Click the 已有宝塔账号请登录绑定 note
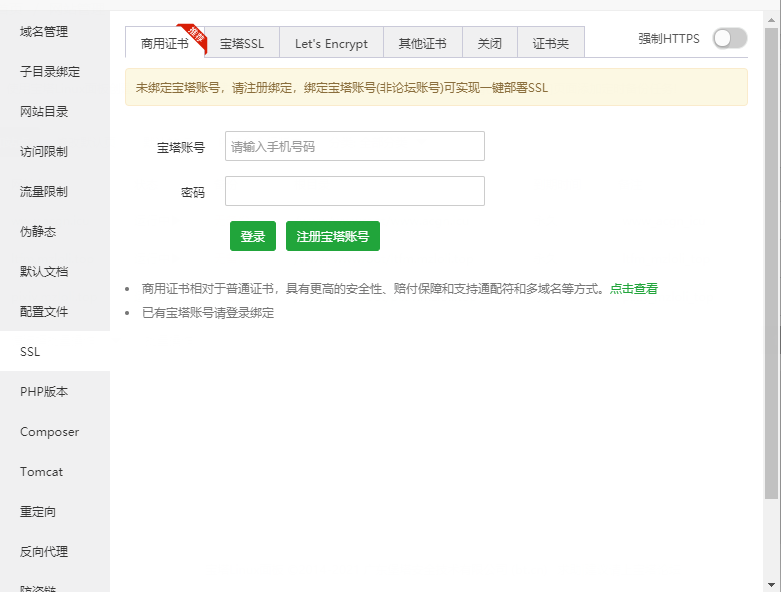 click(x=208, y=313)
